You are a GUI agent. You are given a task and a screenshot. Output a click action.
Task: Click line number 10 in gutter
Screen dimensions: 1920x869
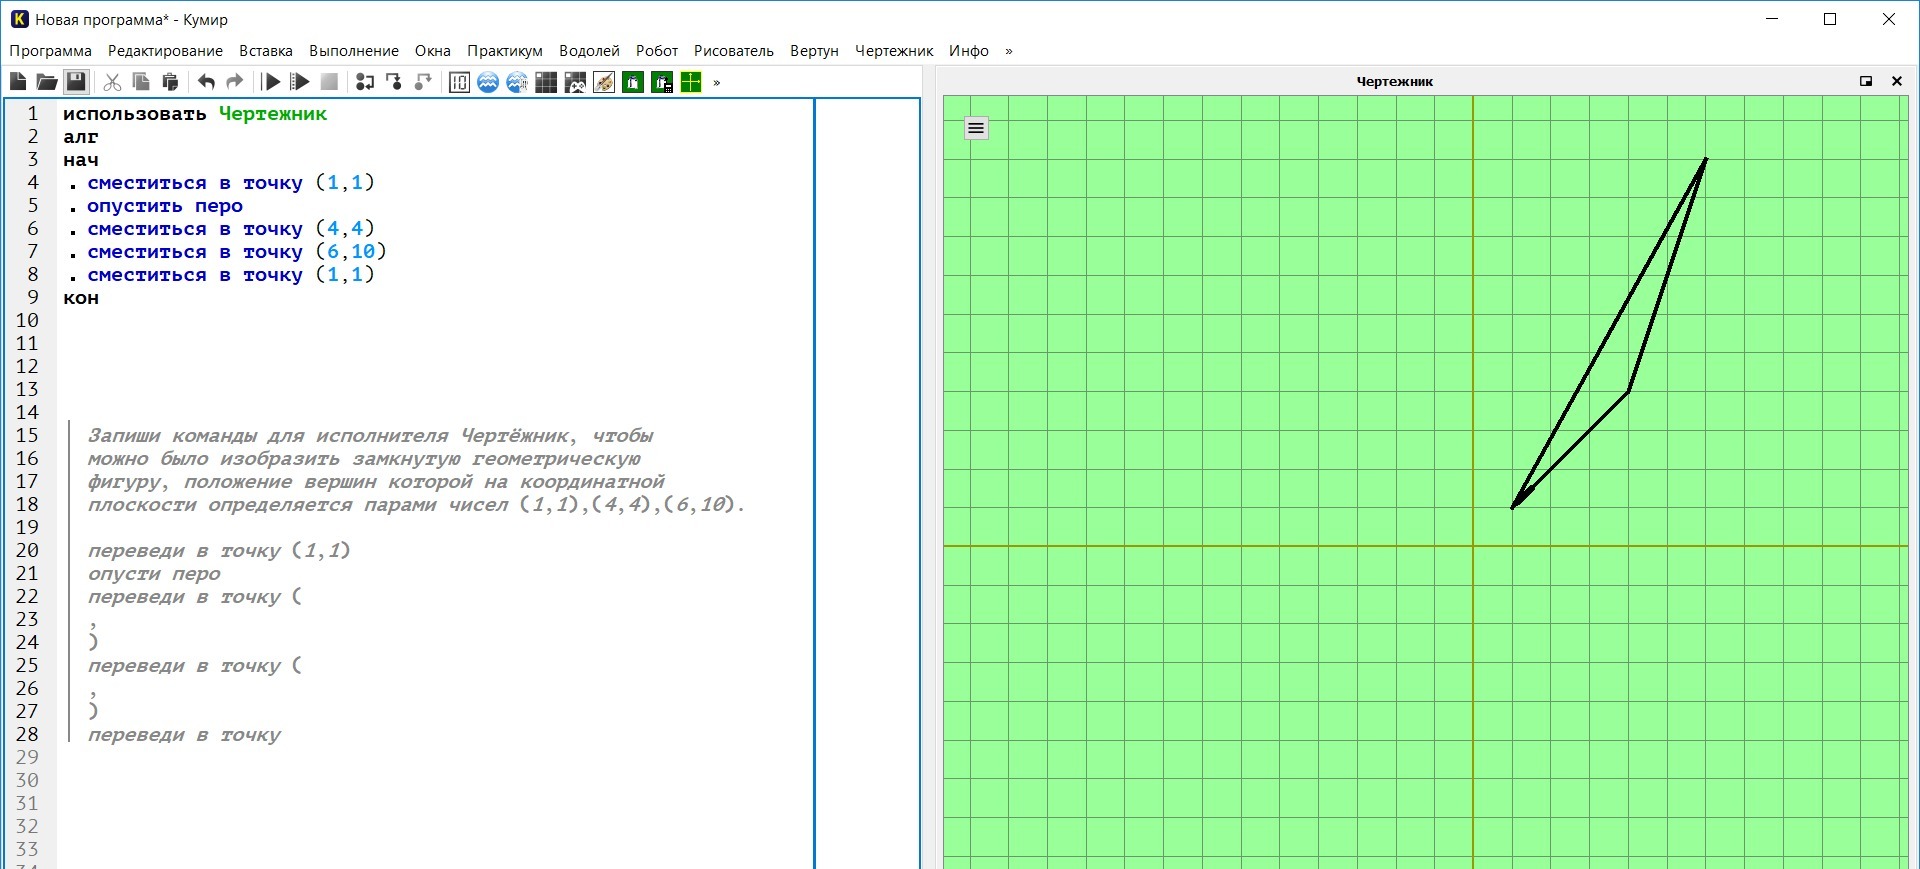[x=27, y=321]
